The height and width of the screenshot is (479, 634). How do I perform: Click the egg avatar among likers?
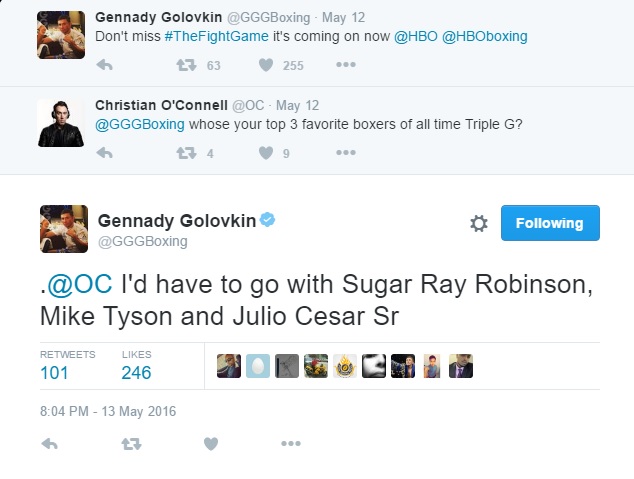coord(258,365)
